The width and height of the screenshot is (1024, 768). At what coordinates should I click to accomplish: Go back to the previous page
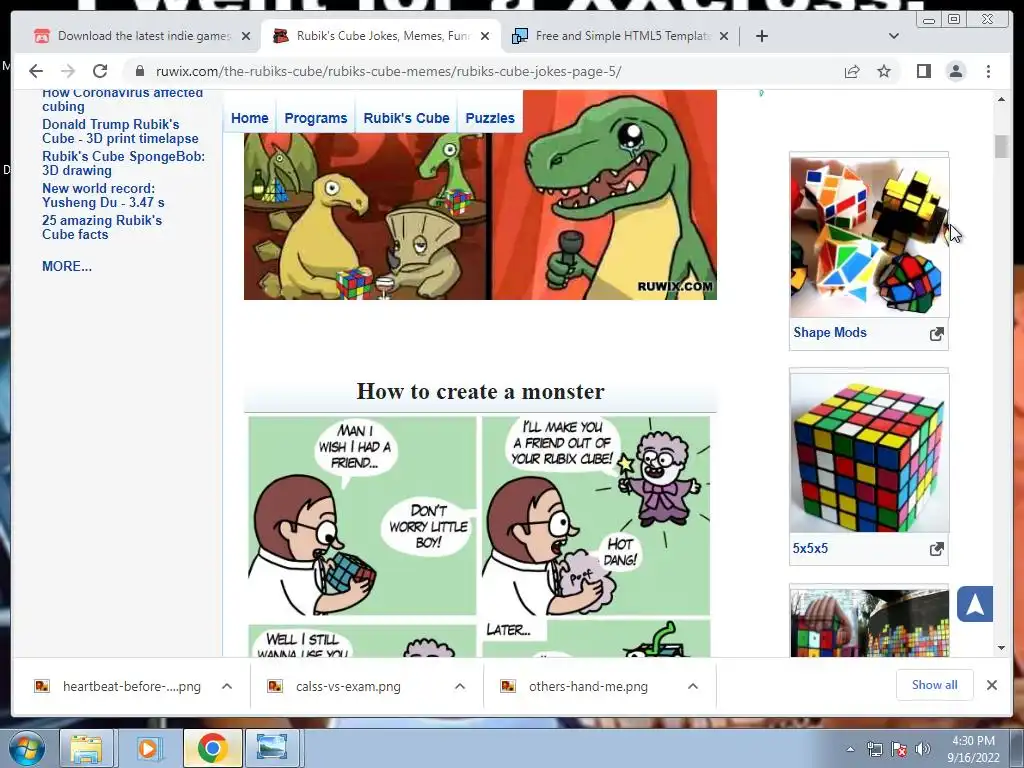(x=36, y=71)
